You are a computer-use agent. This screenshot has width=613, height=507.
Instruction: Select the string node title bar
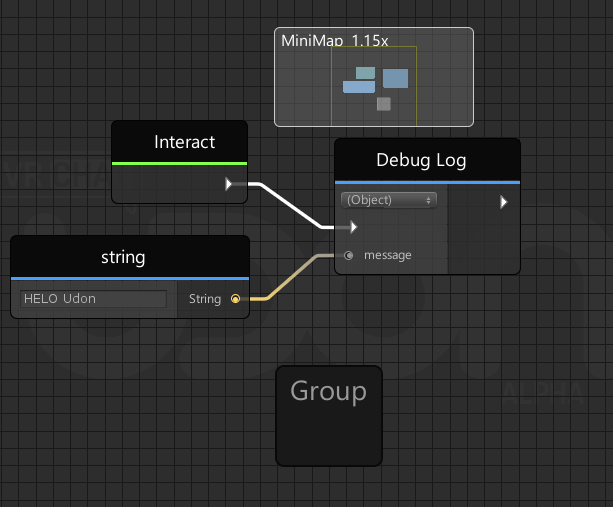click(x=130, y=257)
